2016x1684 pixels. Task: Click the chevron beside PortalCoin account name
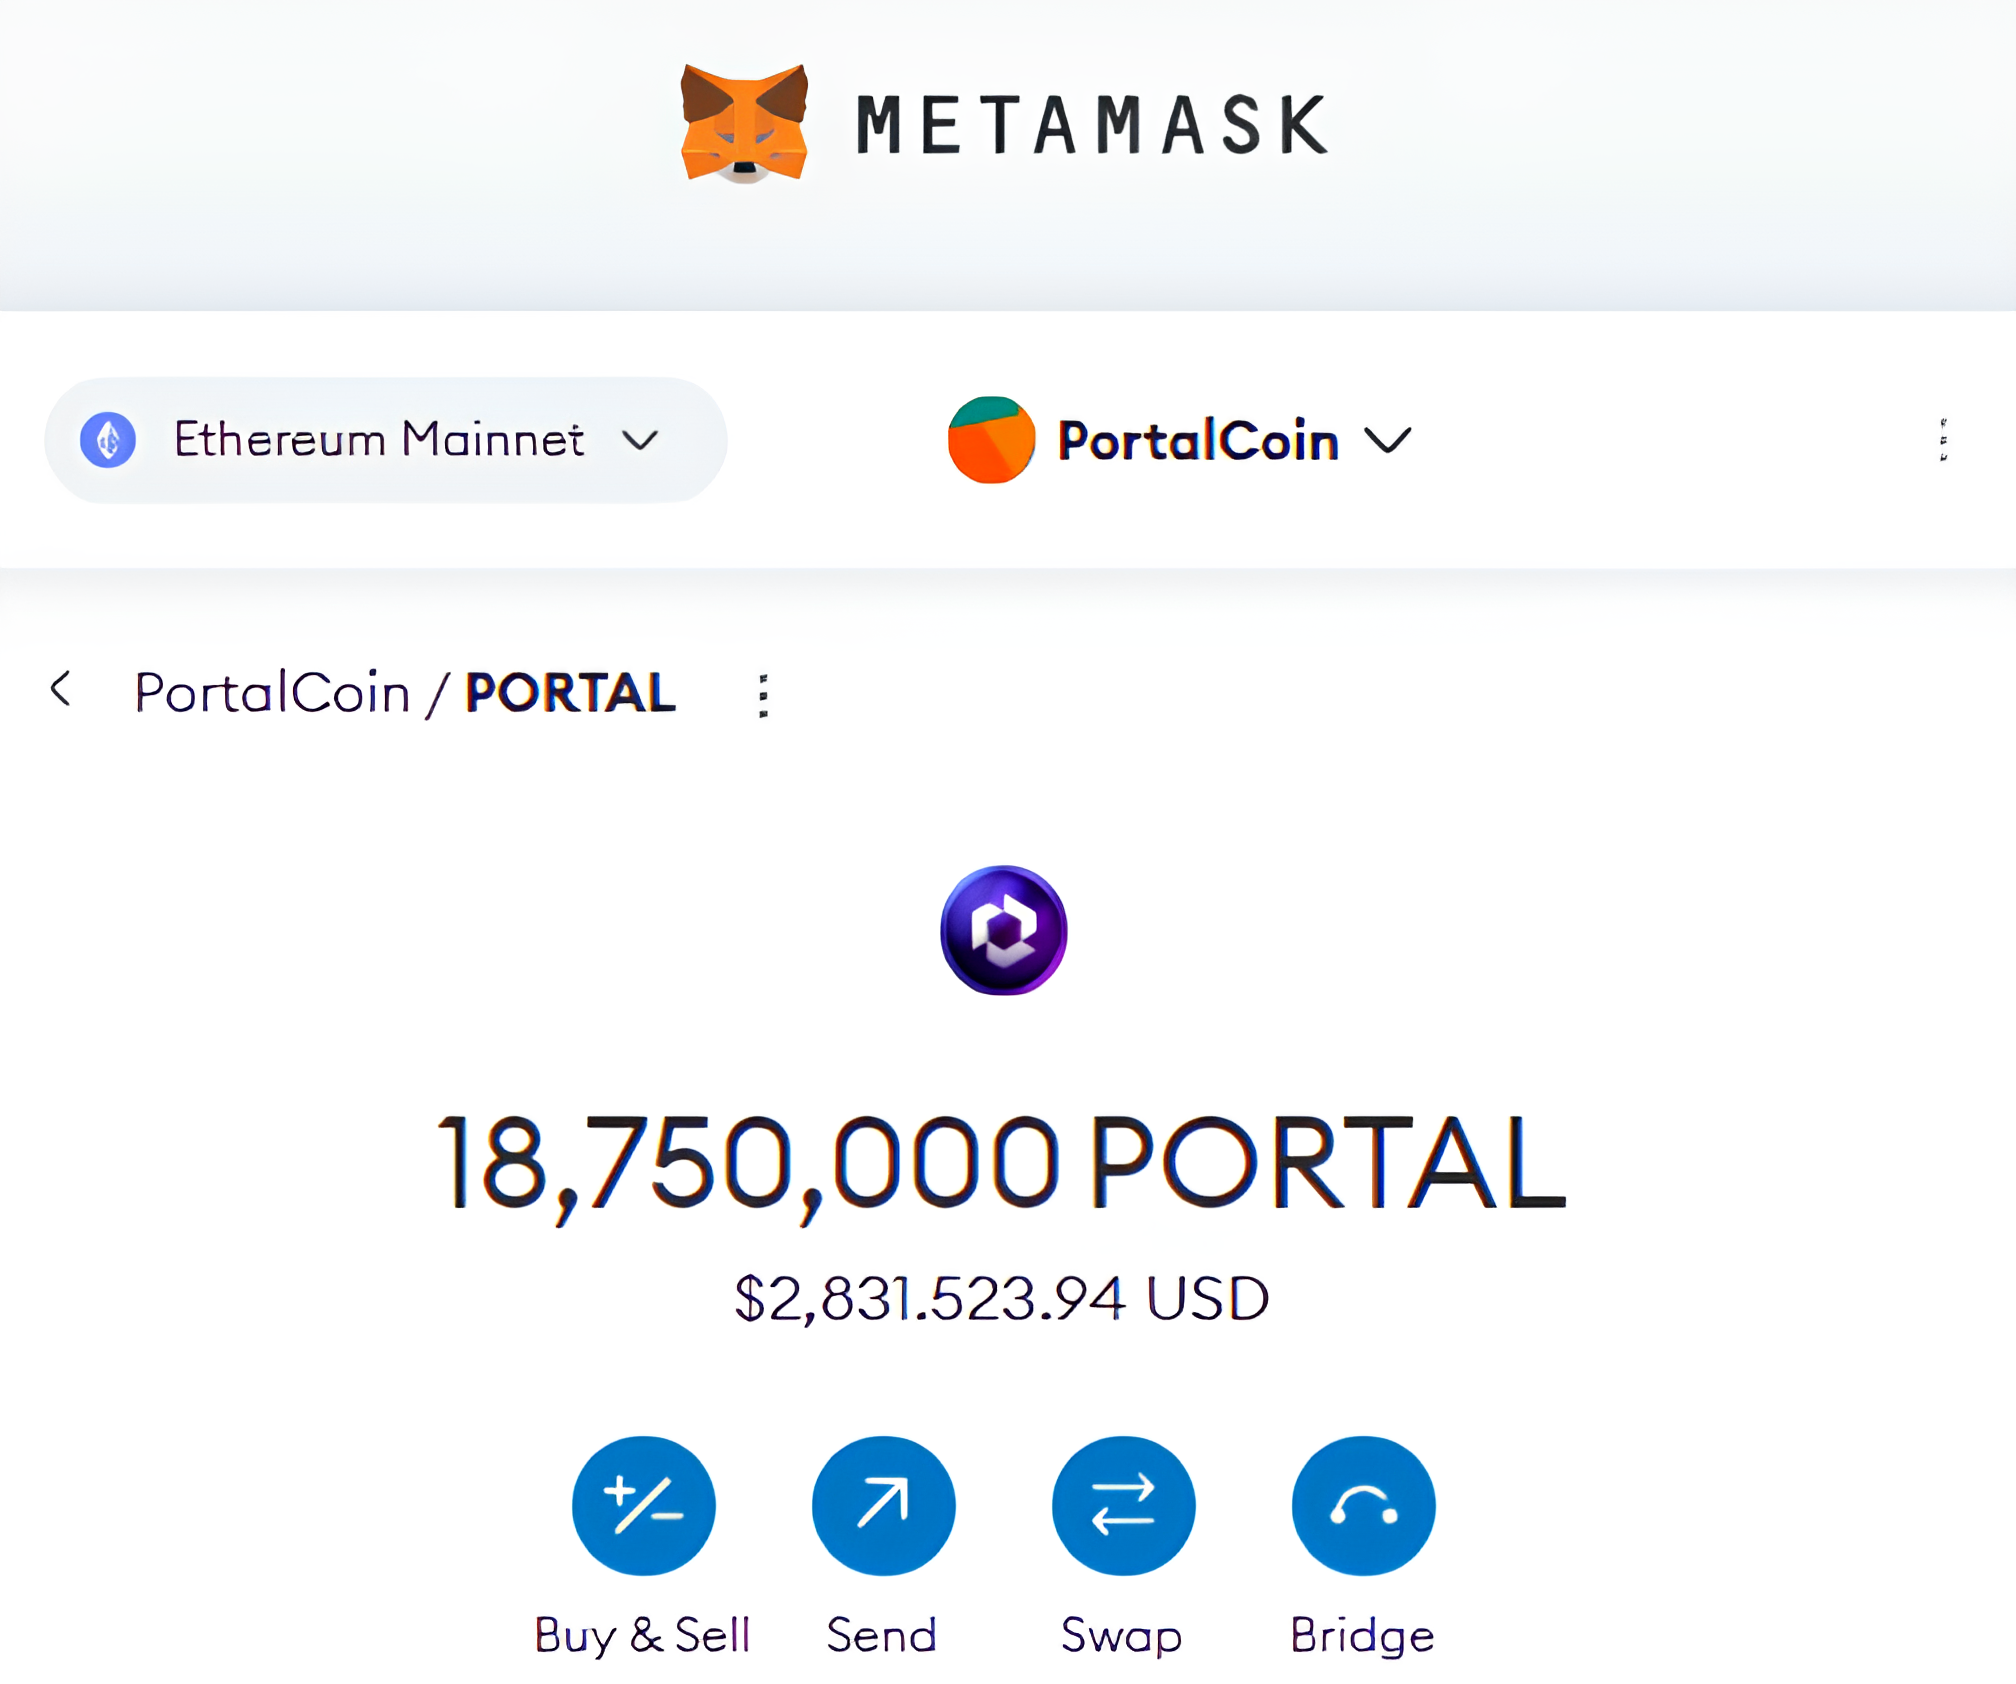pos(1388,440)
